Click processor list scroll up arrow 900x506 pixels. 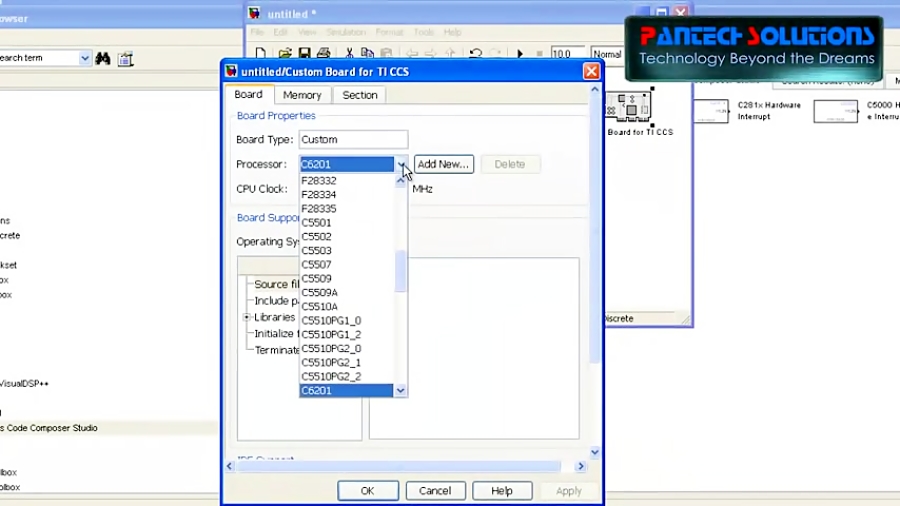tap(400, 180)
